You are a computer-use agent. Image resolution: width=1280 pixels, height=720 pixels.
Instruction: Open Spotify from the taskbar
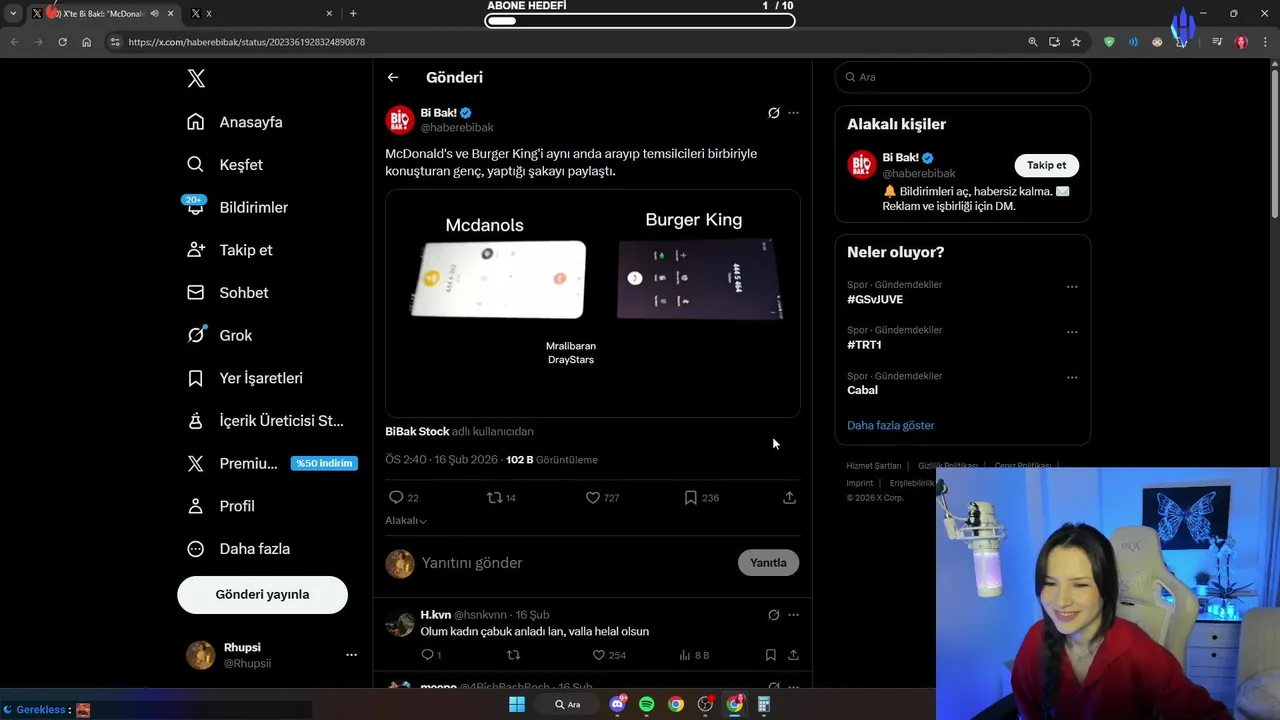point(647,704)
